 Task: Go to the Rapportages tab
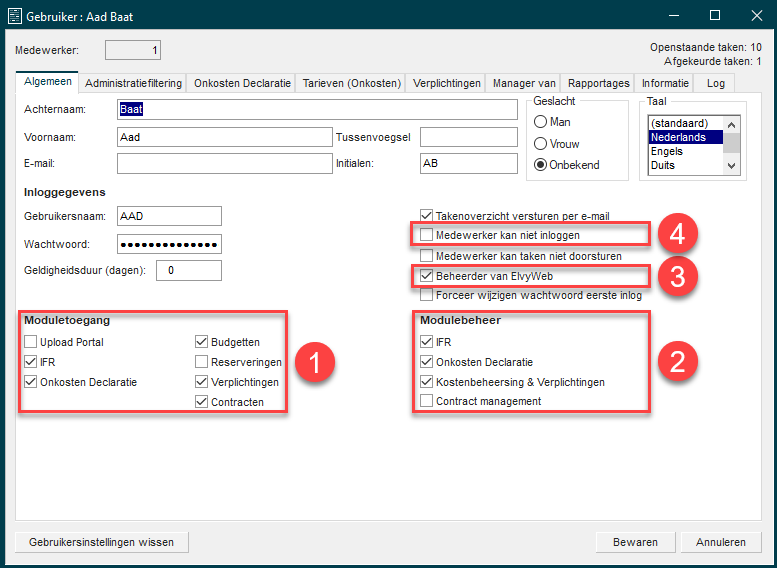coord(597,83)
